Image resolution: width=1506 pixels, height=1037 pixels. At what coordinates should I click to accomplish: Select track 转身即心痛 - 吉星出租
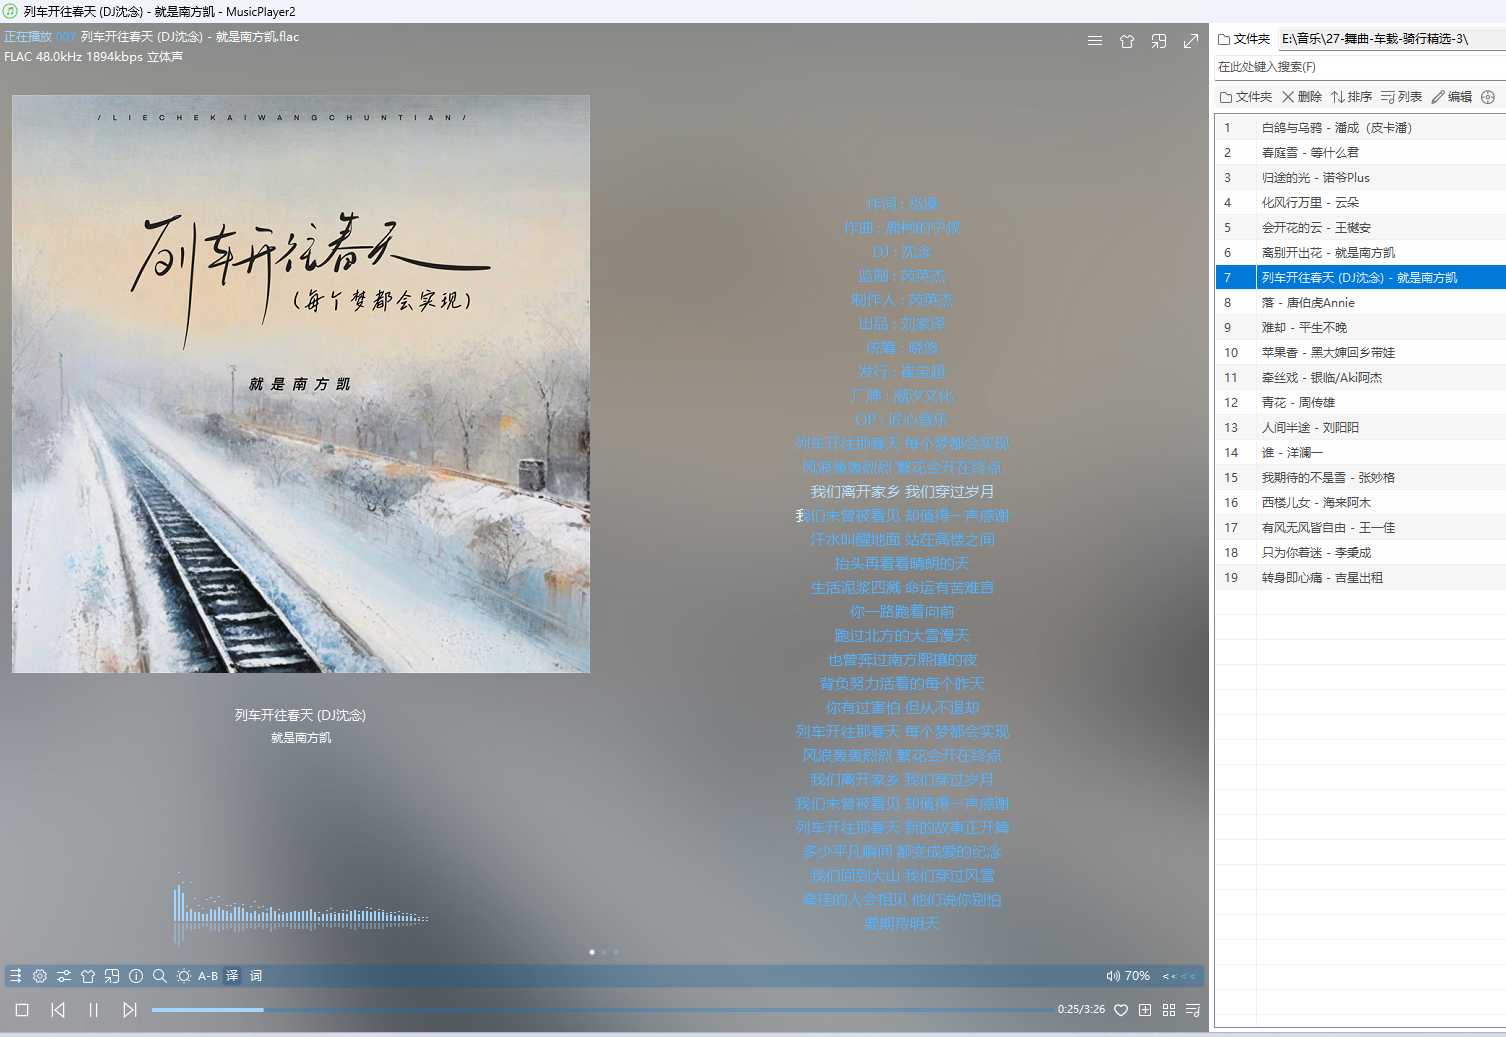coord(1360,577)
